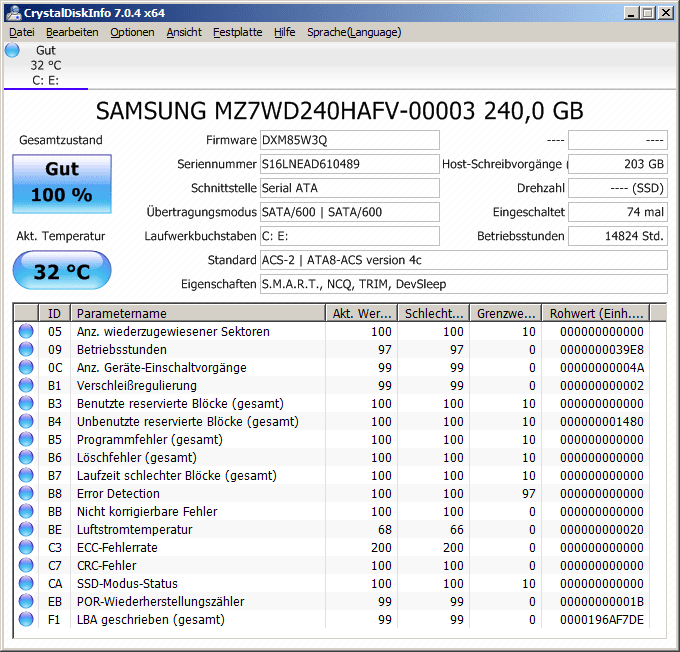This screenshot has height=652, width=680.
Task: Open the Festplatte menu
Action: click(x=238, y=32)
